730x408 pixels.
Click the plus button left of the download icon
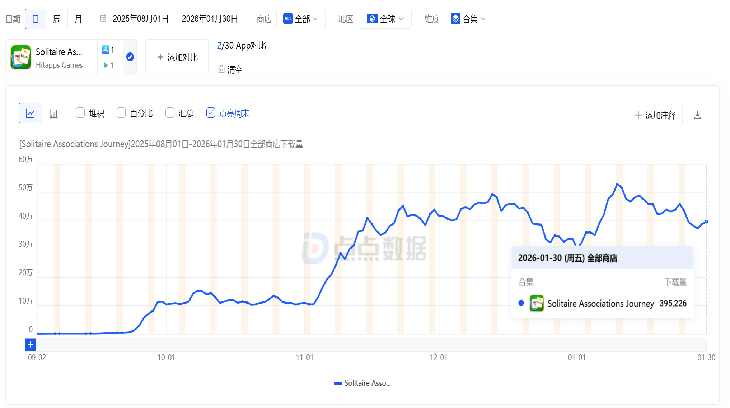pos(655,115)
